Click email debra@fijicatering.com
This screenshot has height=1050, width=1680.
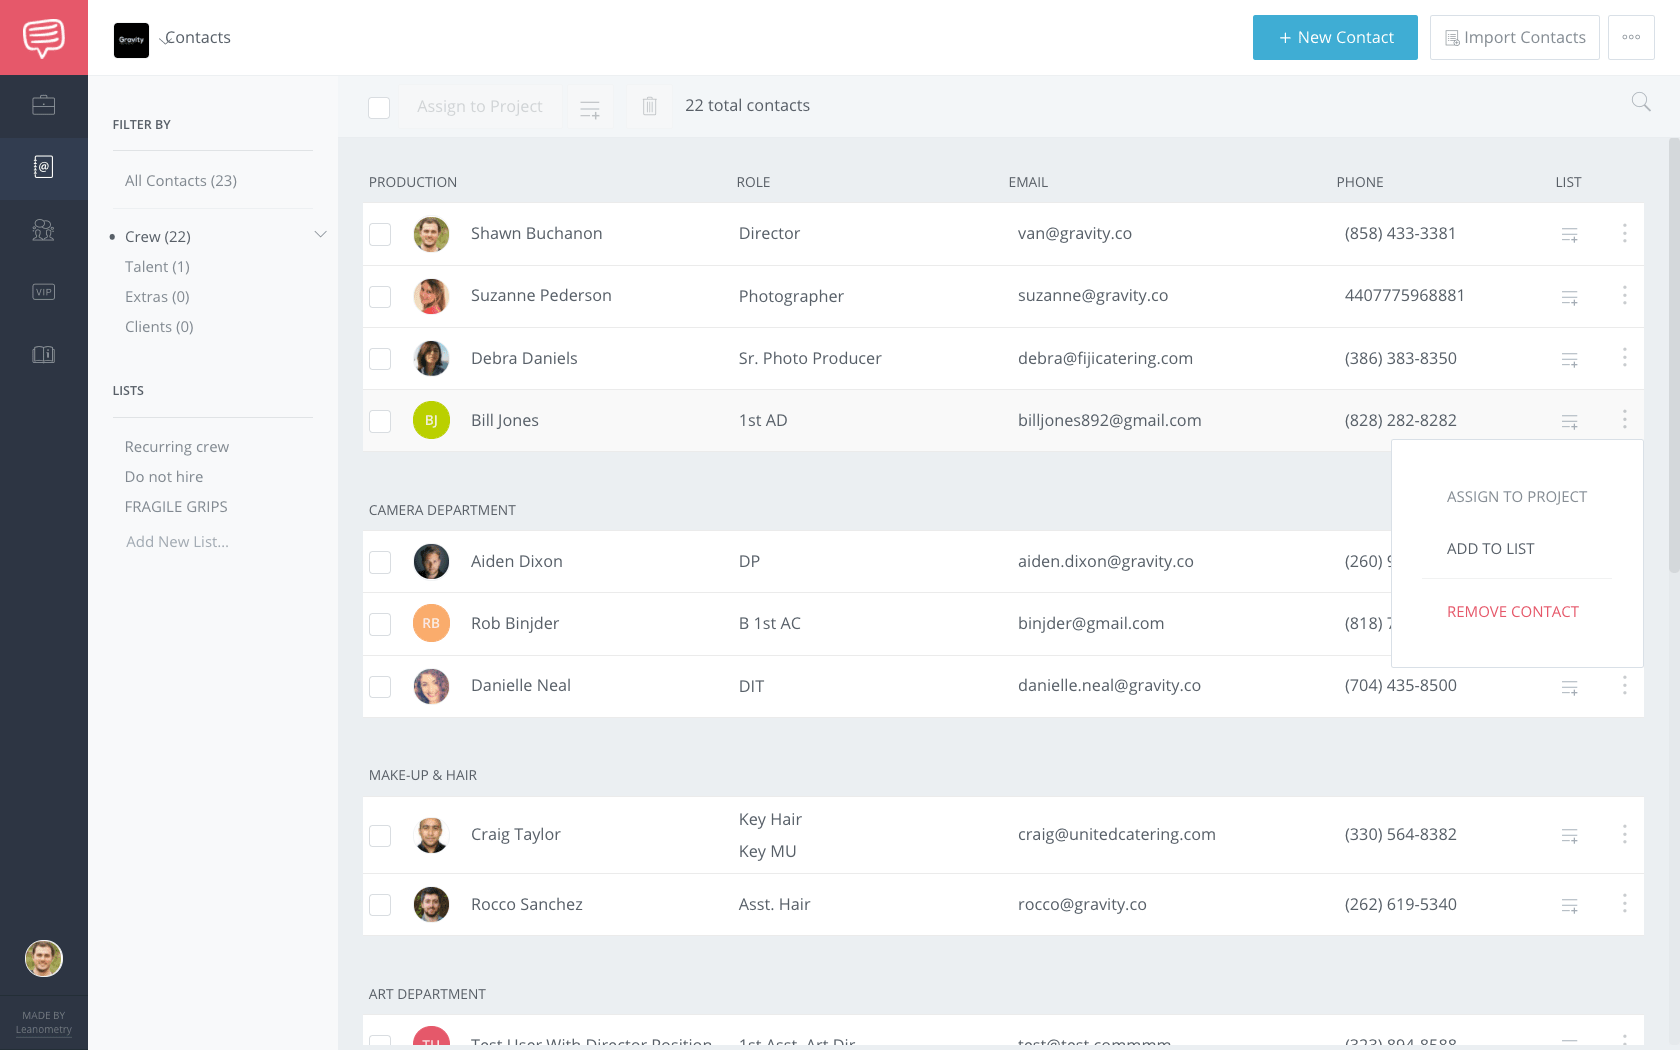pyautogui.click(x=1105, y=359)
